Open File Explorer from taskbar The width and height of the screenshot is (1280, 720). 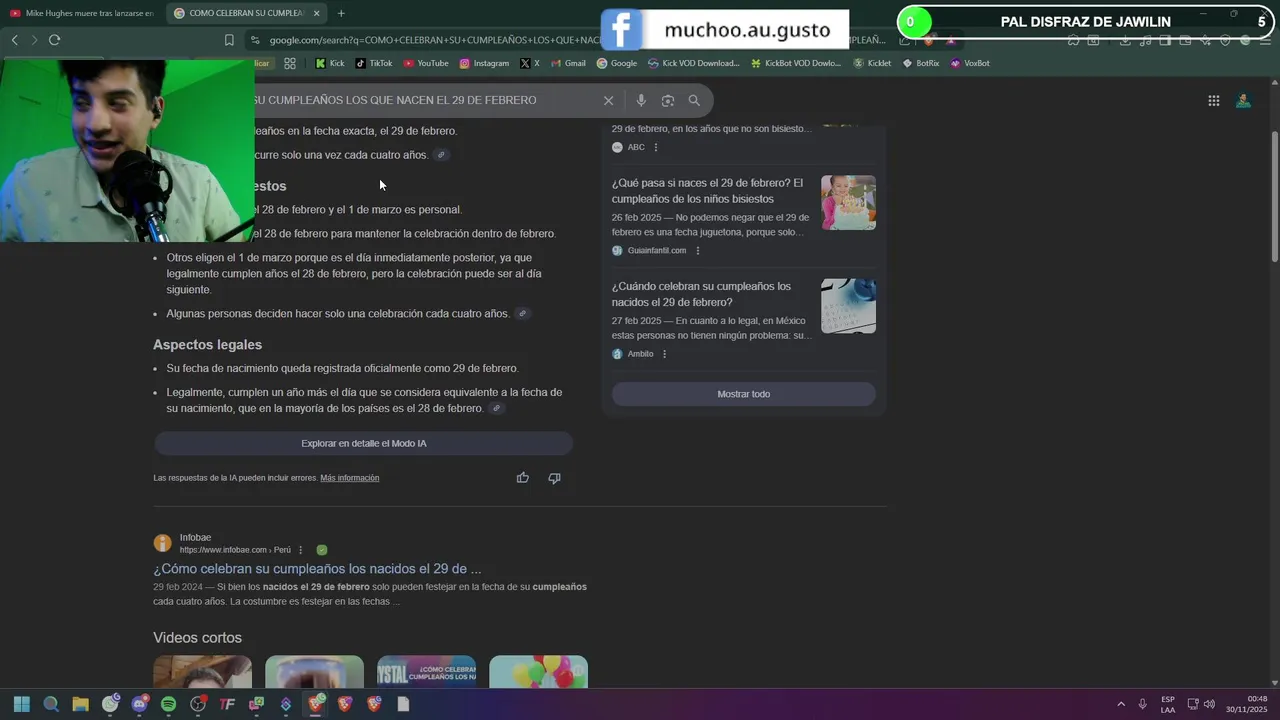pyautogui.click(x=80, y=704)
